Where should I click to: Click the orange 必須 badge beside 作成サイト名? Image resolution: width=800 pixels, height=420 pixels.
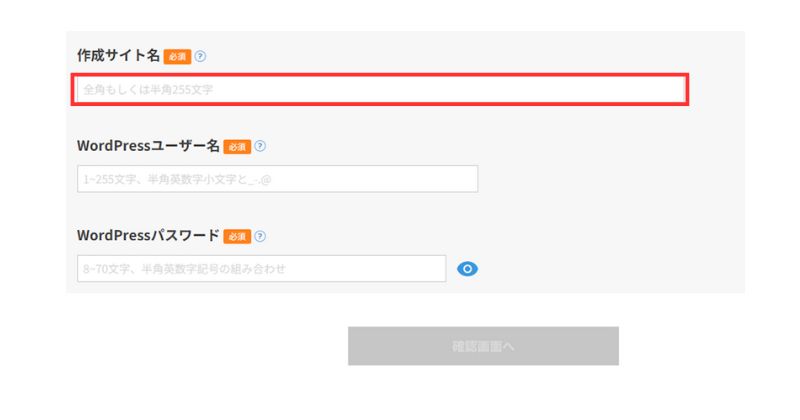point(177,56)
